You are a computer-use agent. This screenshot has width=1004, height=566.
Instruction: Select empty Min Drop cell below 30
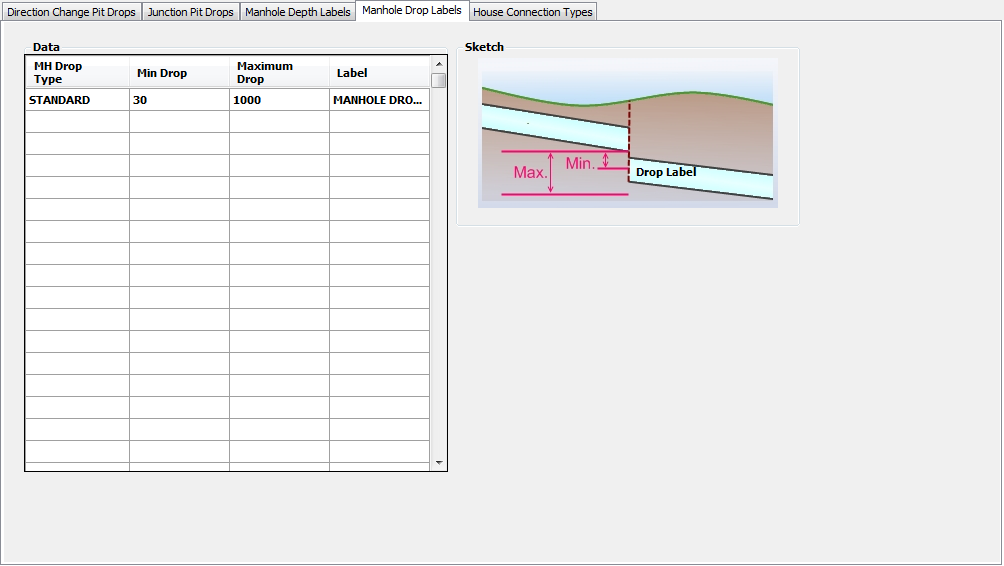[179, 122]
